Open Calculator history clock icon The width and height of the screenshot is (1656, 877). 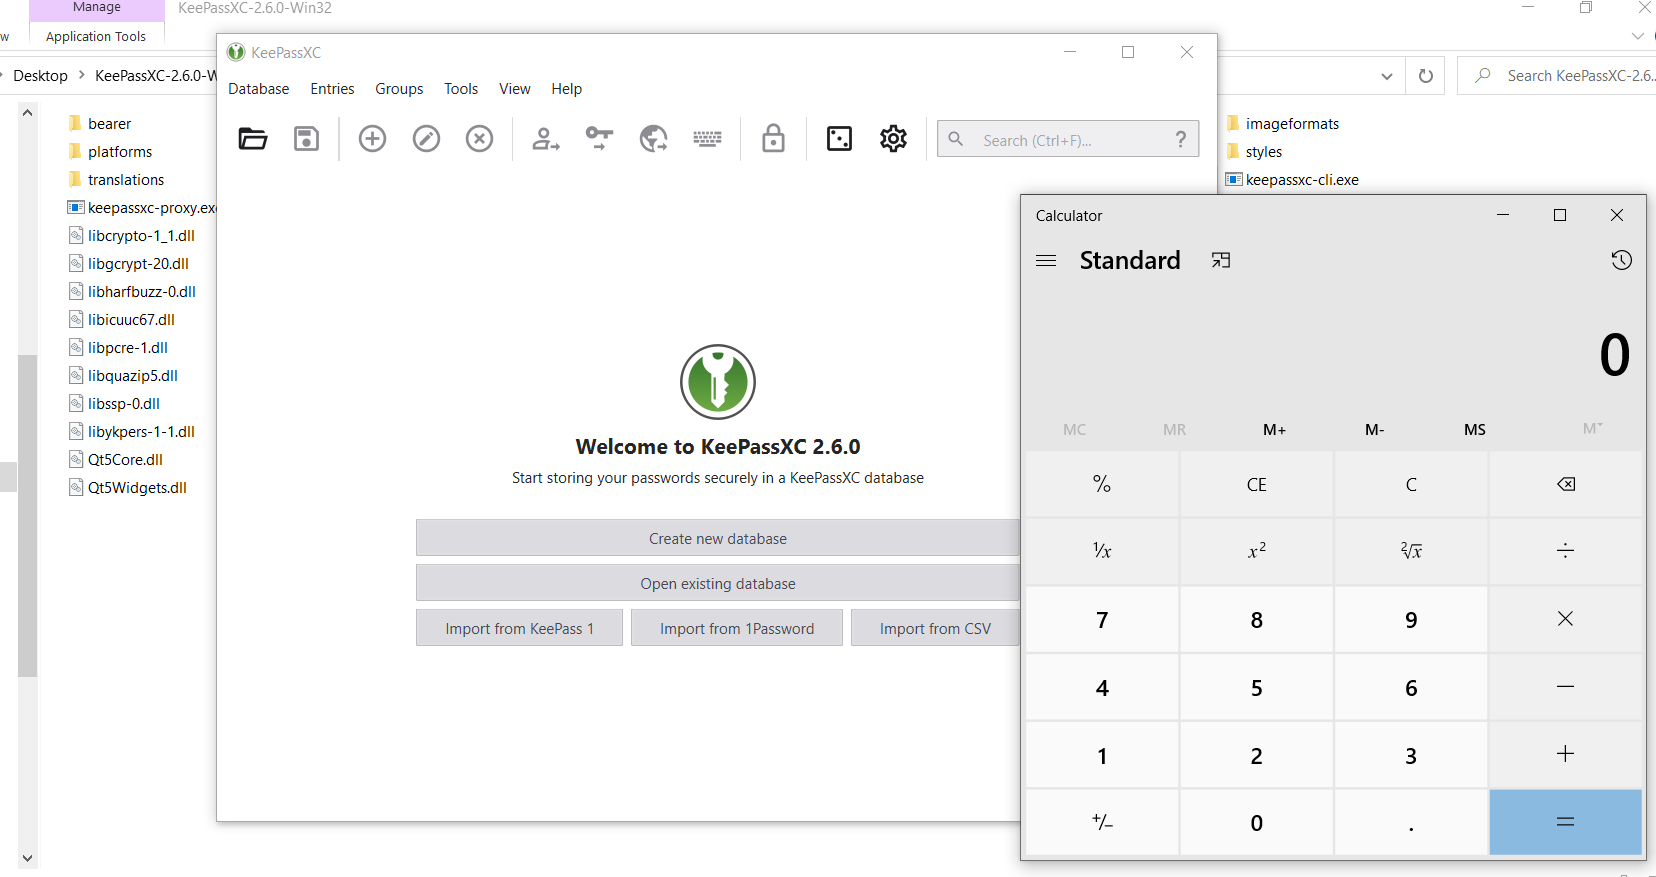point(1621,260)
